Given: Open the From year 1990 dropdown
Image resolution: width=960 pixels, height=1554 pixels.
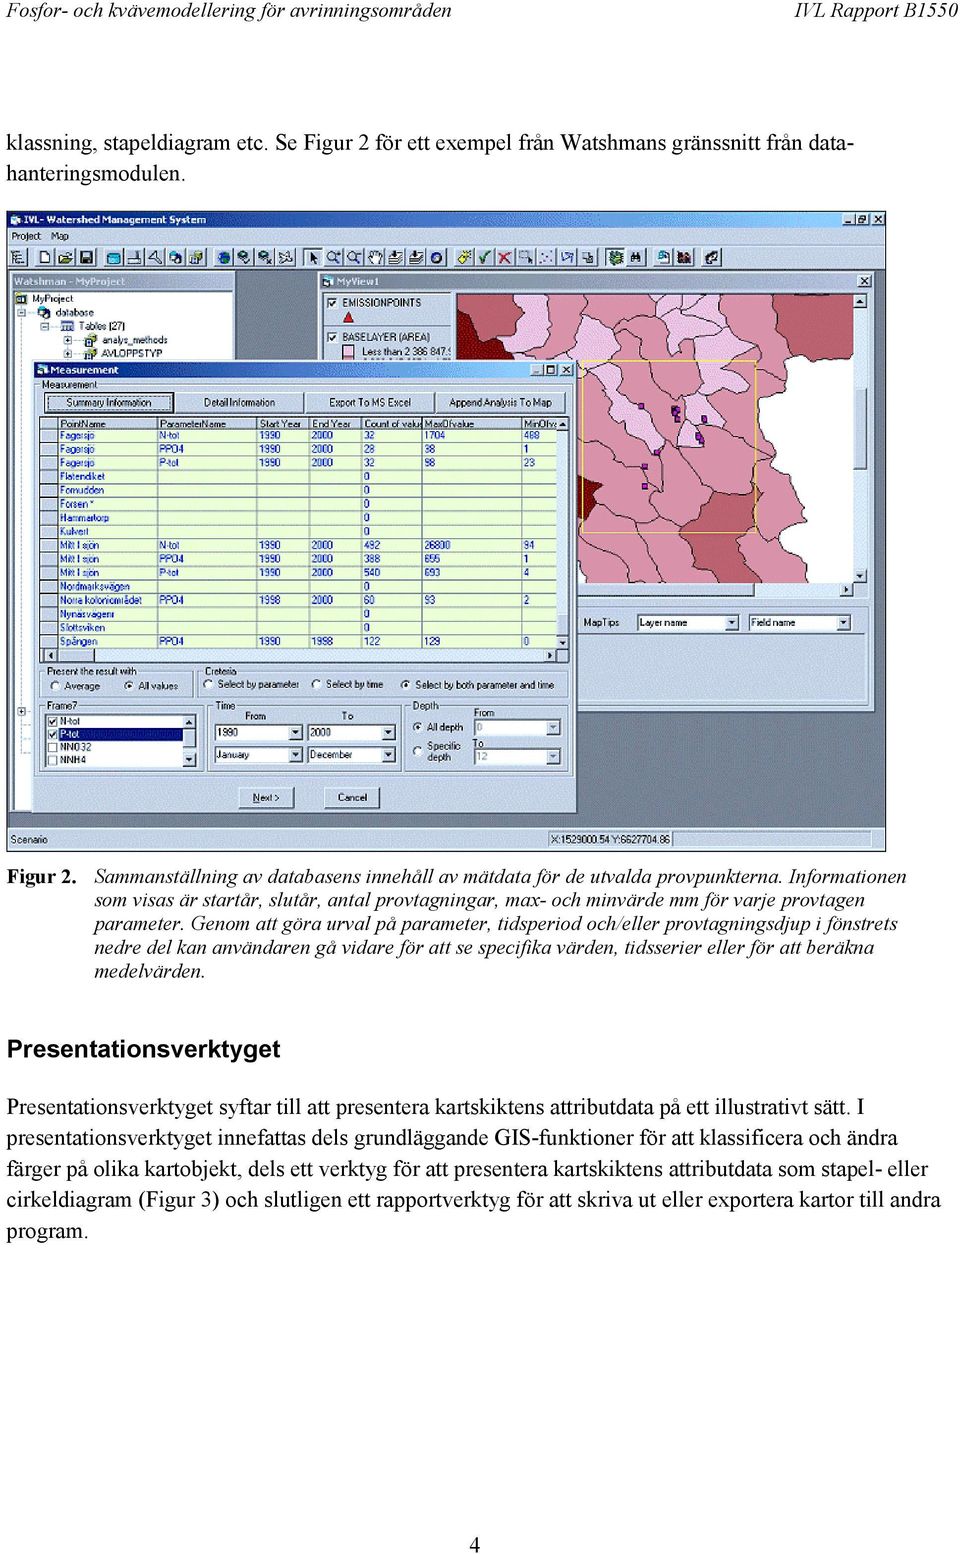Looking at the screenshot, I should [x=296, y=733].
